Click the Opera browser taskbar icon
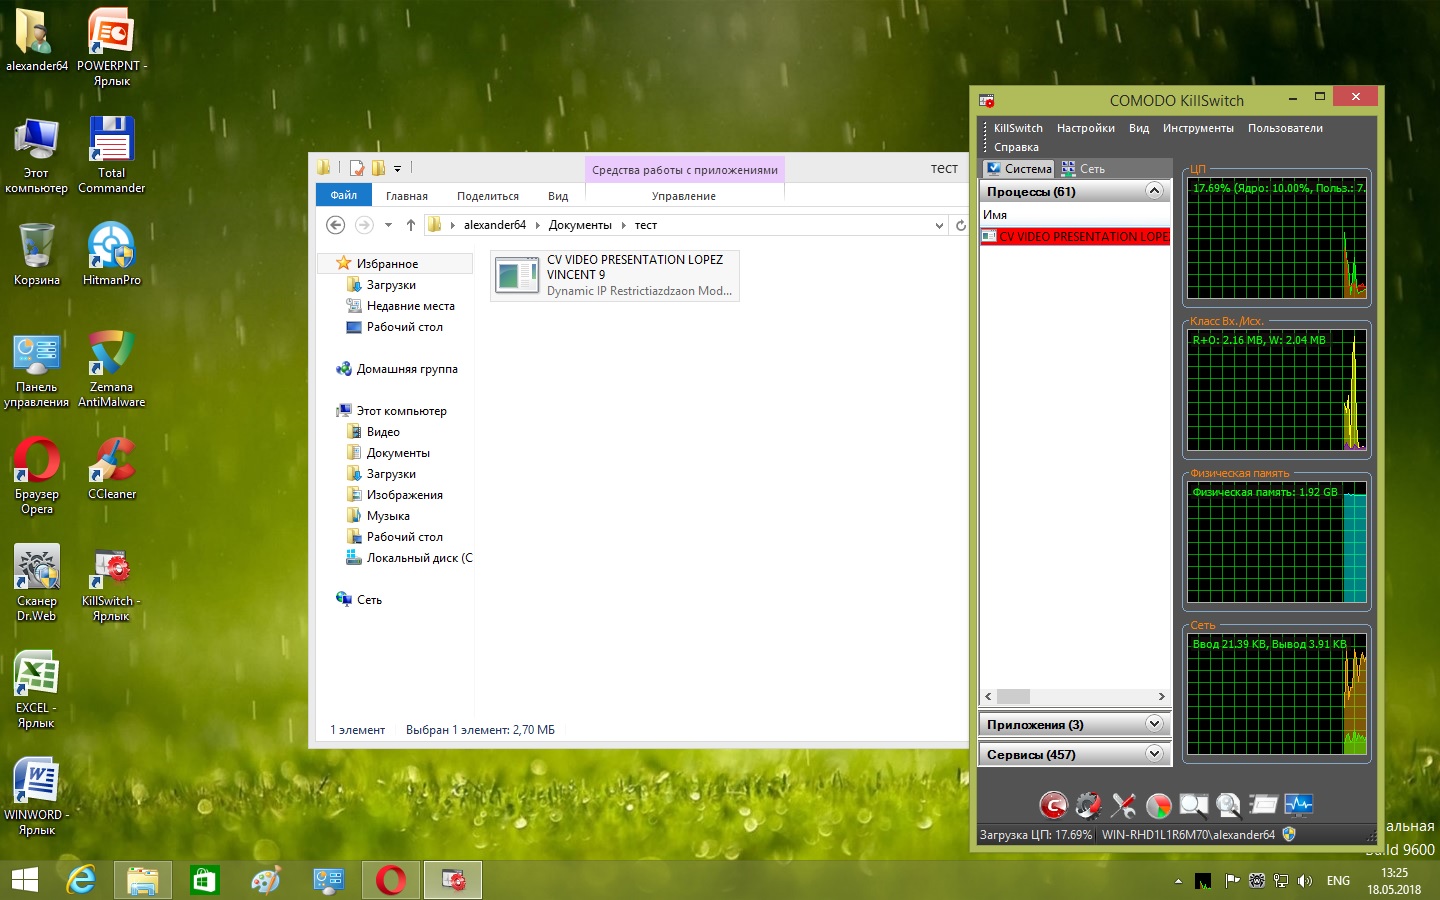The height and width of the screenshot is (900, 1440). (391, 880)
